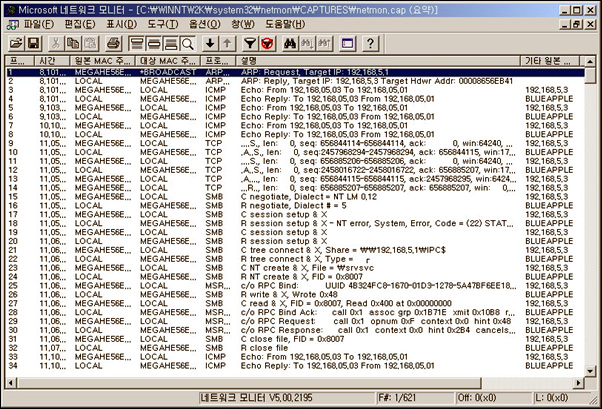Screen dimensions: 602x409
Task: Open the 옵션(O) menu
Action: [x=205, y=24]
